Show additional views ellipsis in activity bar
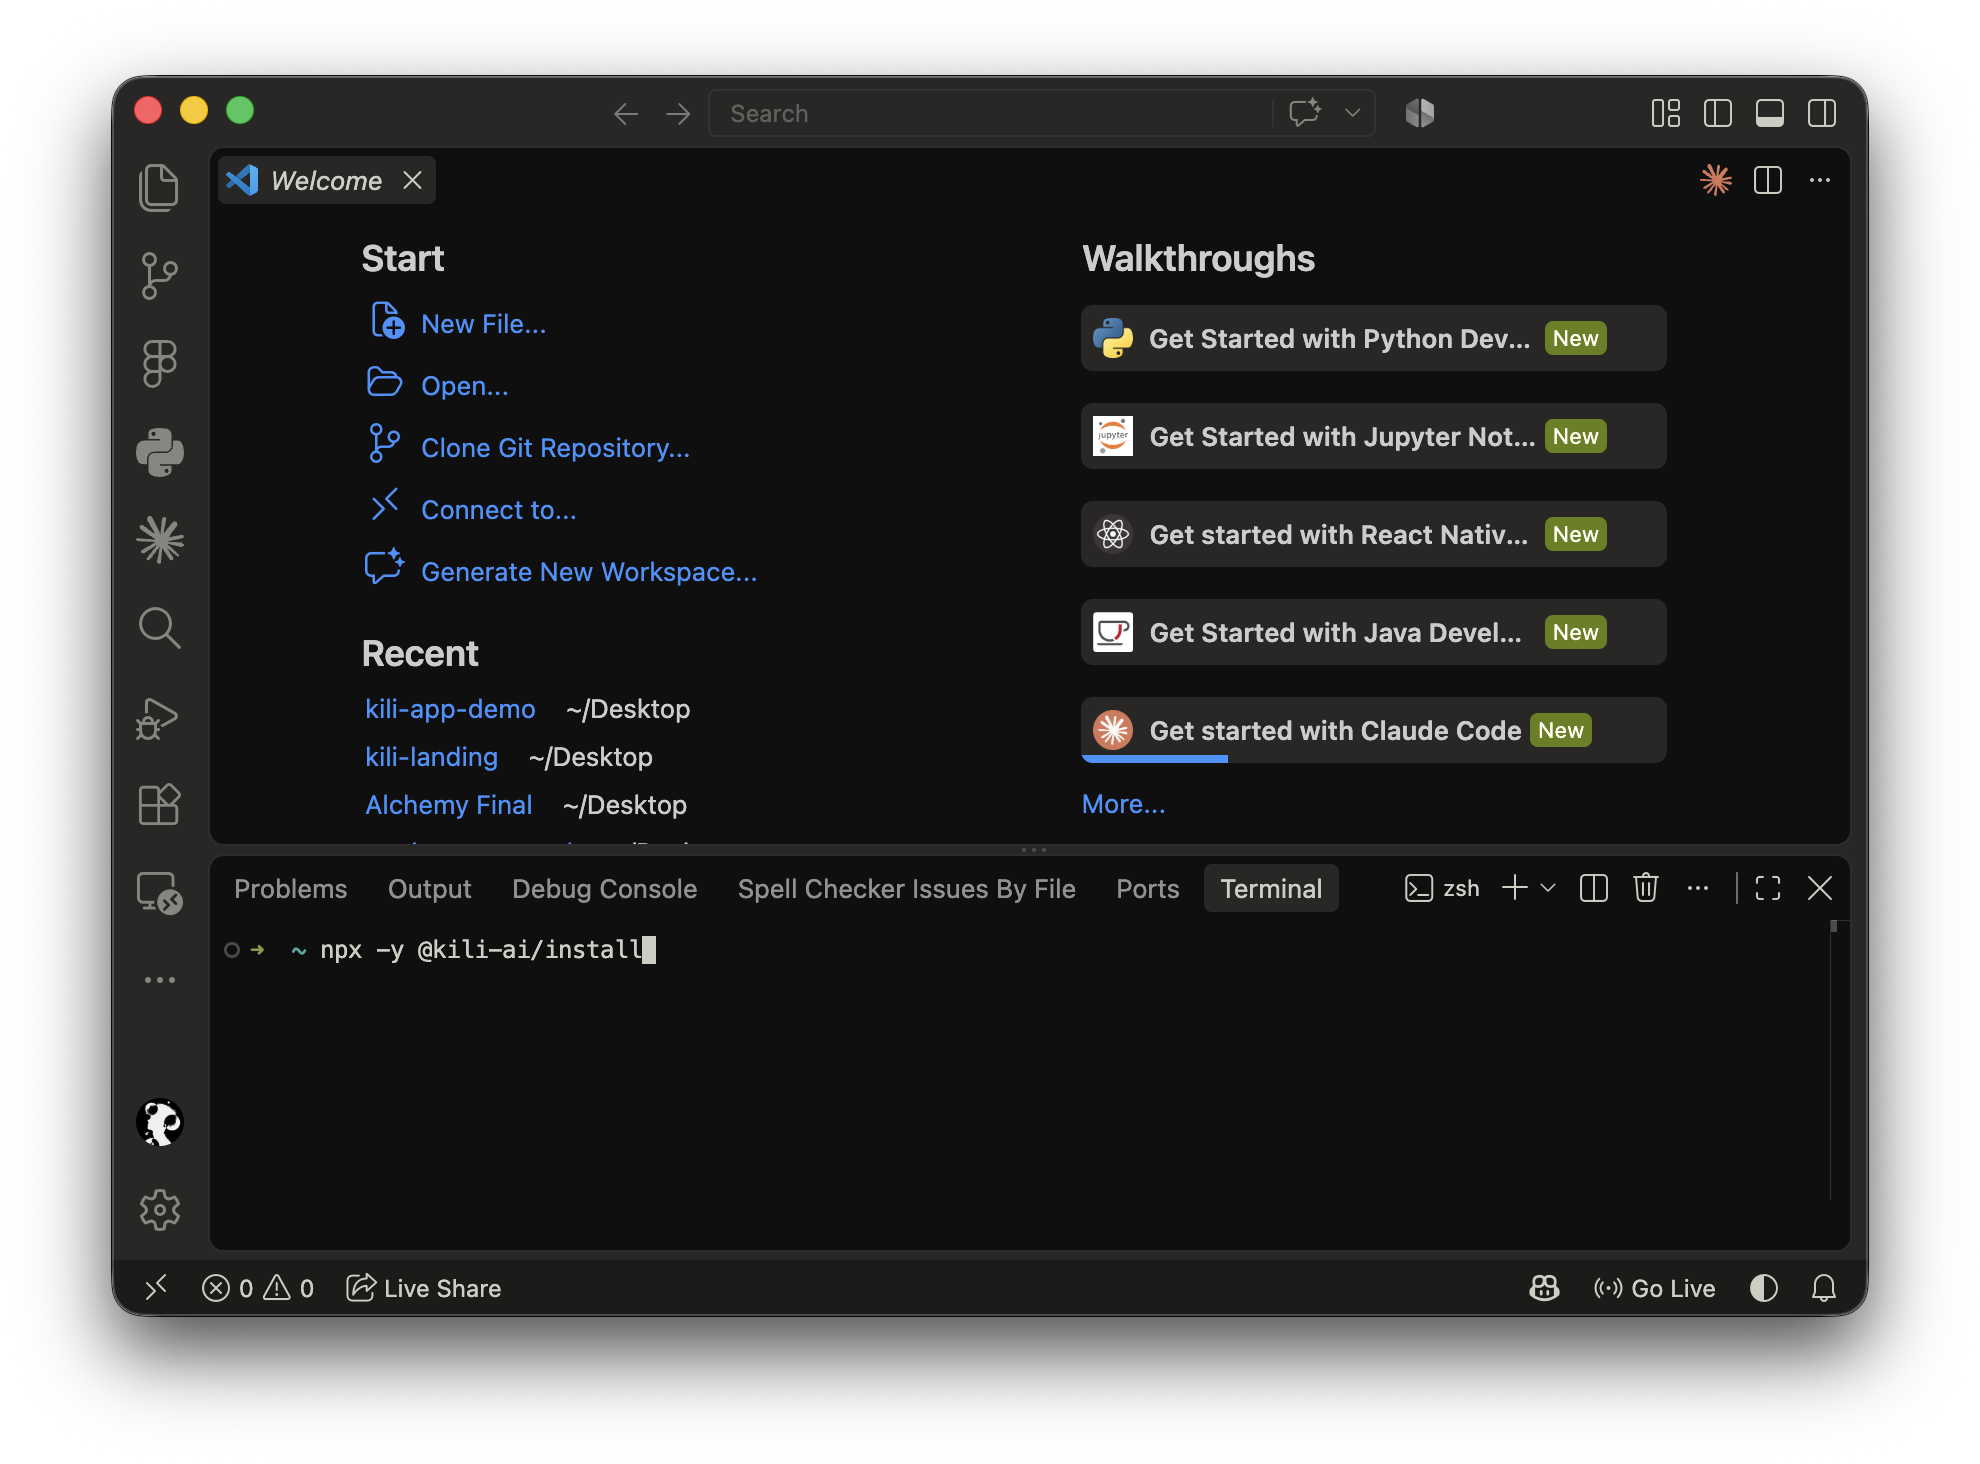 [x=159, y=980]
